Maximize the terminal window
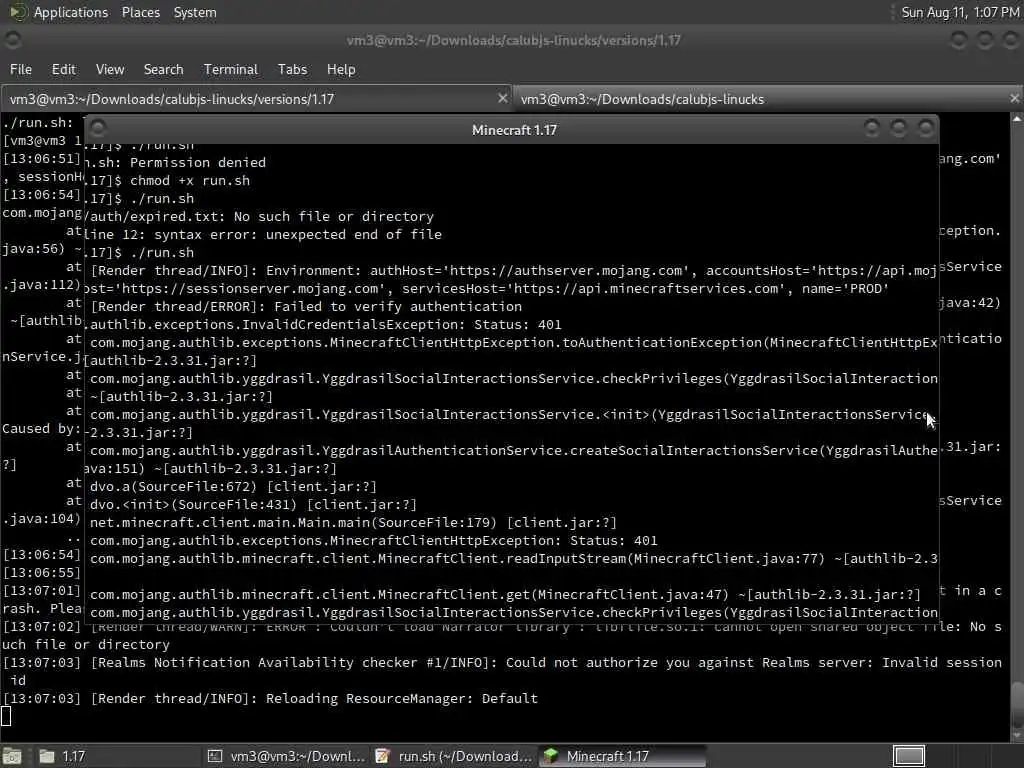The height and width of the screenshot is (768, 1024). 984,40
